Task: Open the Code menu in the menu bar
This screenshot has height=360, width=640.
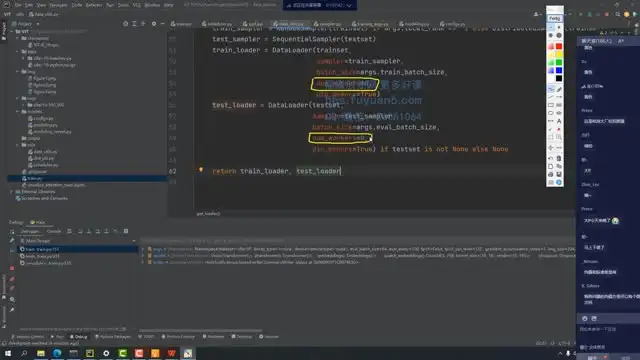Action: (77, 5)
